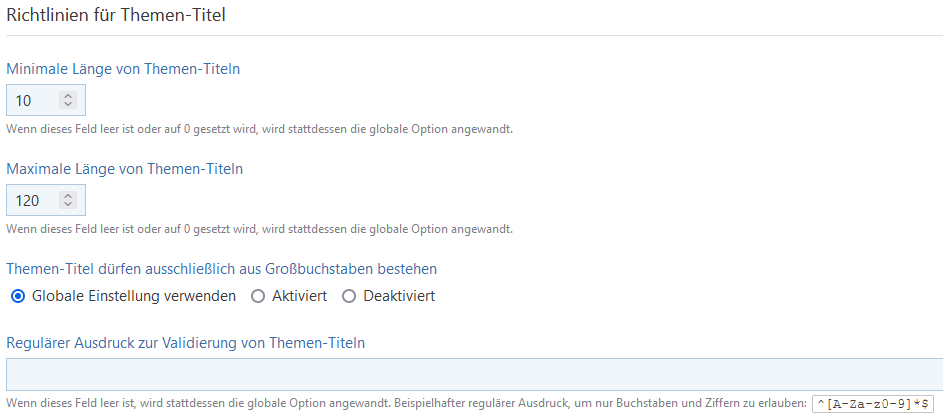The image size is (943, 419).
Task: Click the "Regulärer Ausdruck zur Validierung" label
Action: click(x=185, y=343)
